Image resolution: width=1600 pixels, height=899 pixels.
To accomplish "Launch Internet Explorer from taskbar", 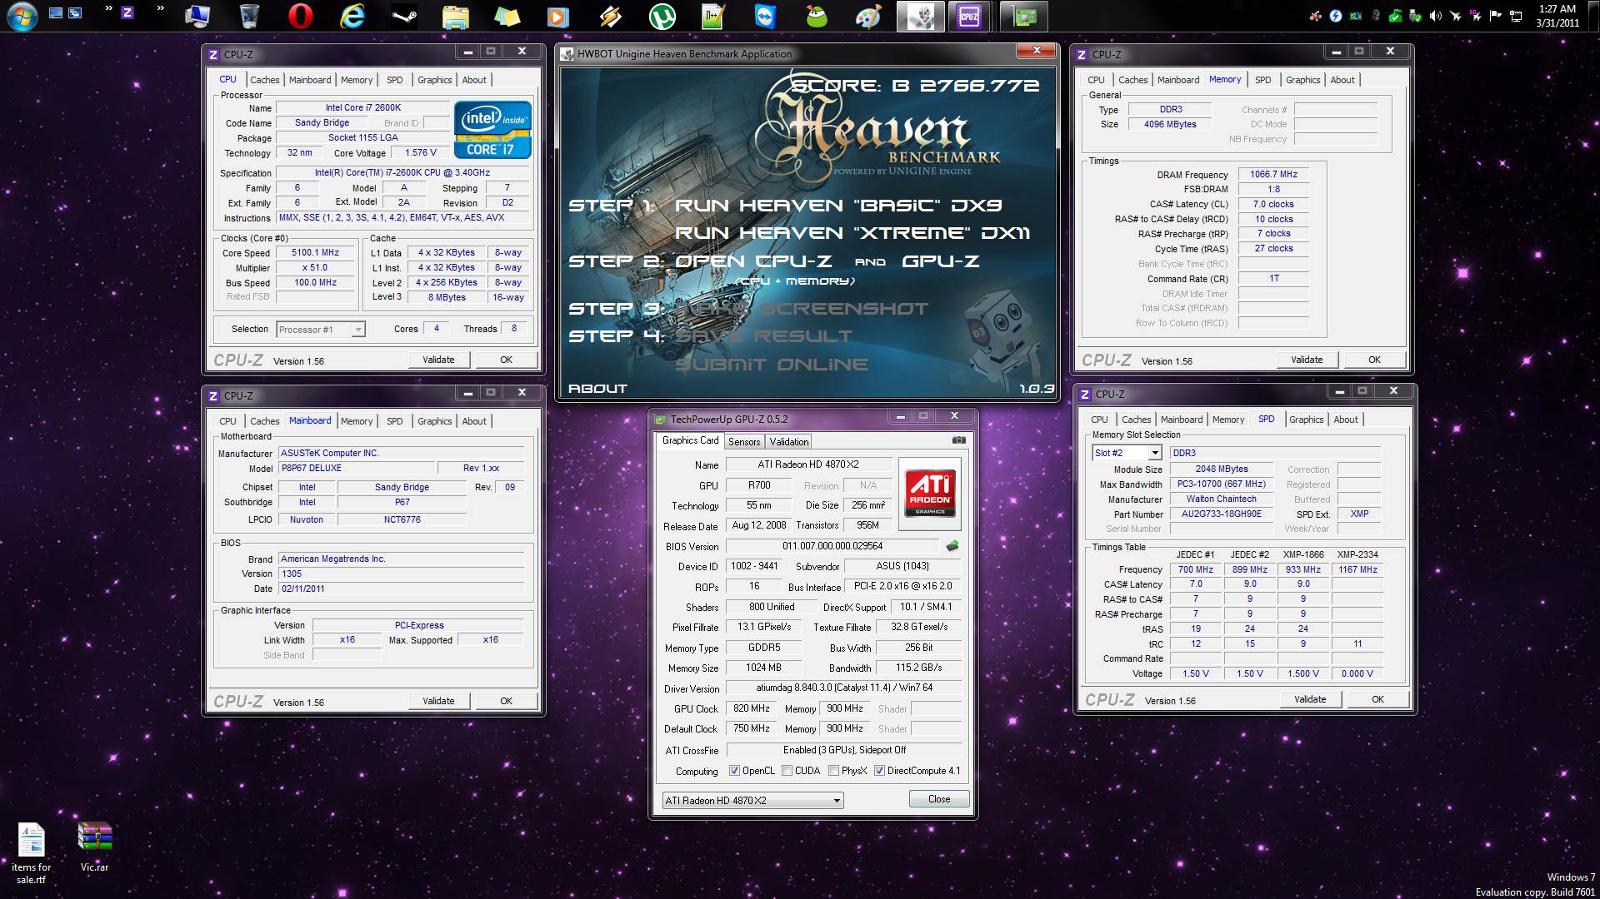I will 352,15.
